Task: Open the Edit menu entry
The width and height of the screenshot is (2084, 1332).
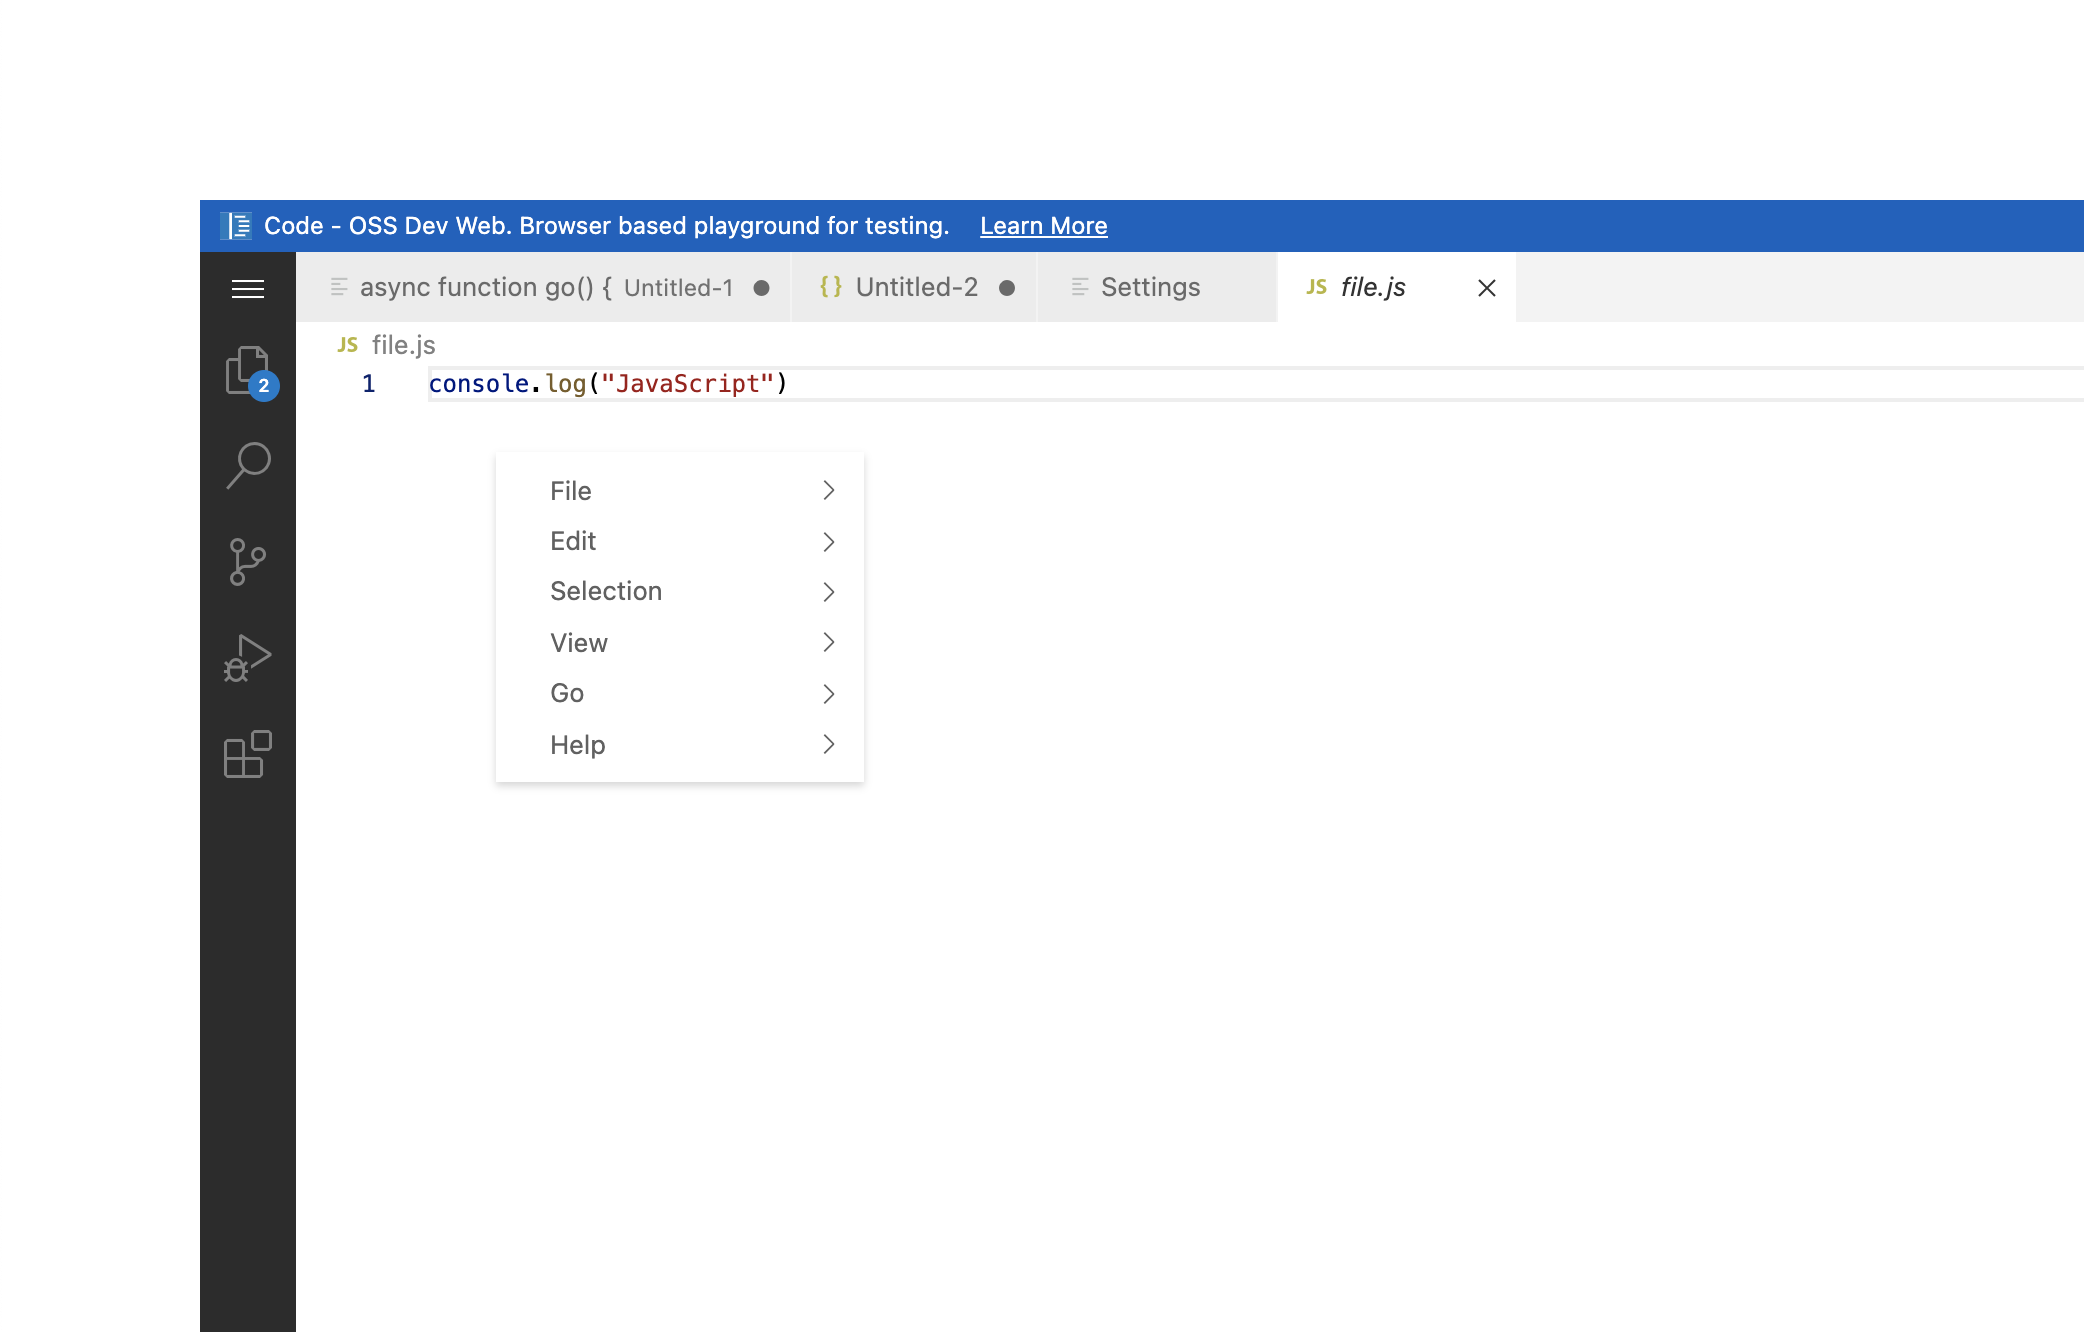Action: [572, 540]
